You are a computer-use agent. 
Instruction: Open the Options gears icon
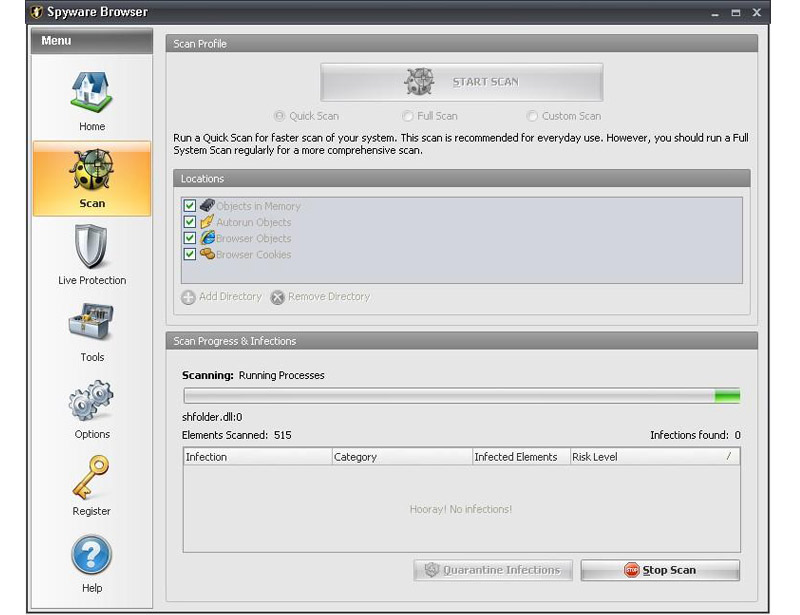click(91, 401)
